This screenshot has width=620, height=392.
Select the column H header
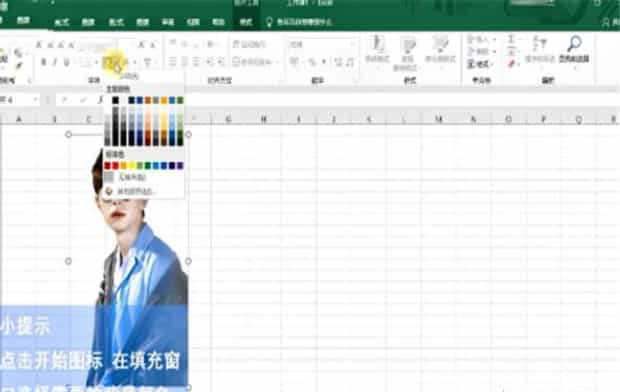coord(263,119)
